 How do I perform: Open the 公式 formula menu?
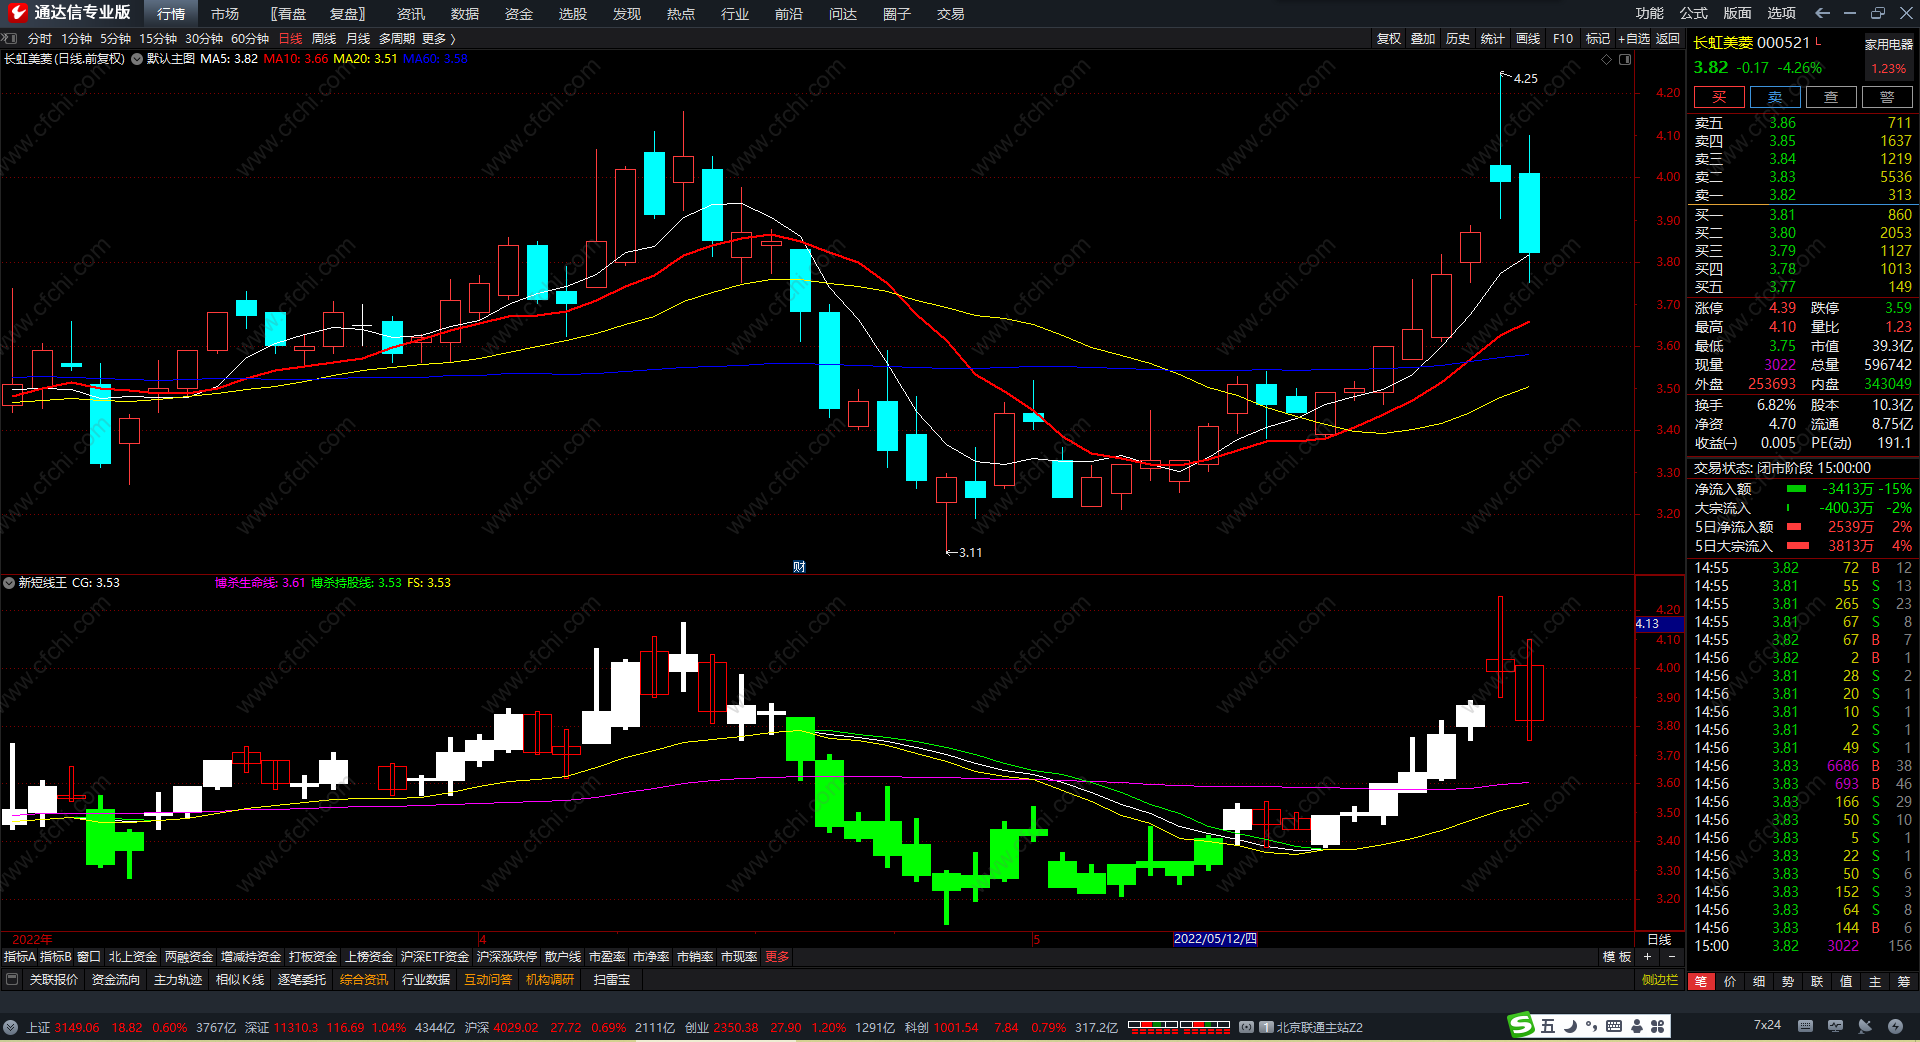(1694, 13)
